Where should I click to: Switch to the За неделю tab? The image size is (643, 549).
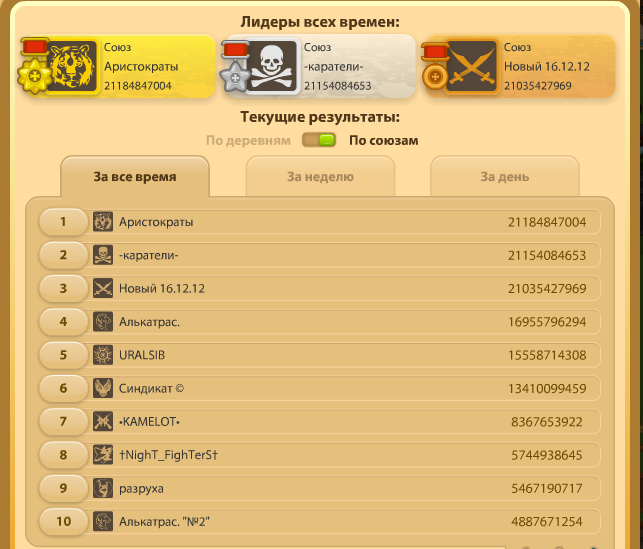[320, 176]
